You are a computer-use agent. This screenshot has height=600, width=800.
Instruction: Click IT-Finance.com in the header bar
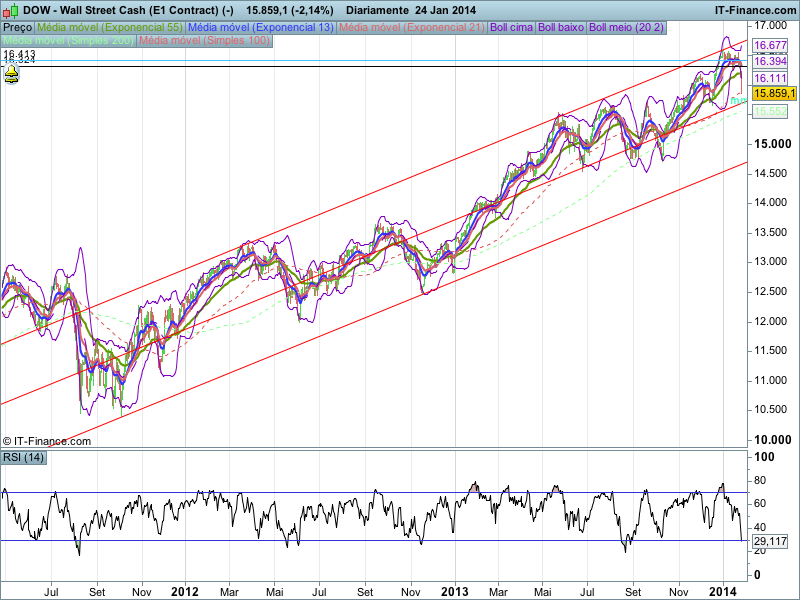click(755, 10)
